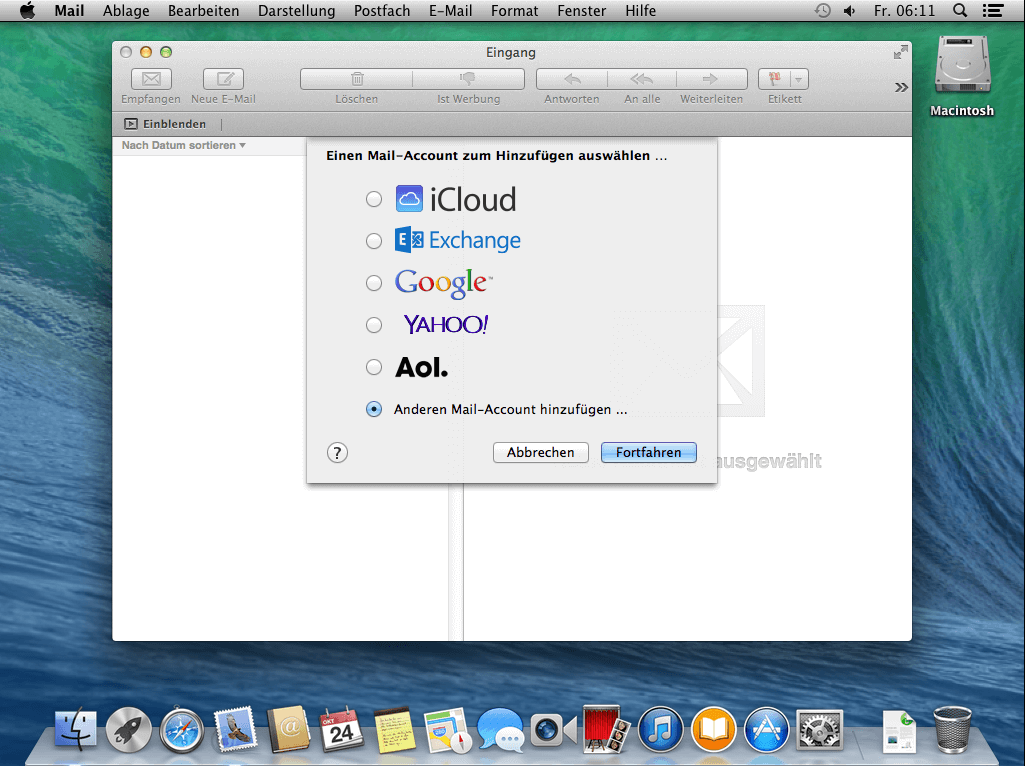Click the An alle reply-all arrows
The height and width of the screenshot is (766, 1025).
click(642, 79)
